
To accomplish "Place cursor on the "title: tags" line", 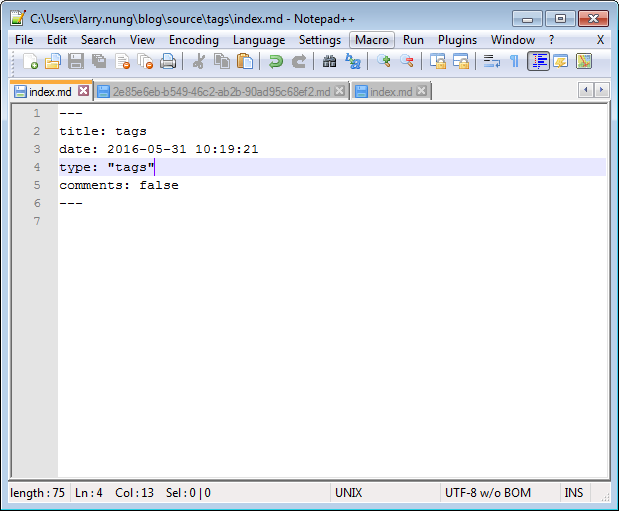I will (103, 131).
